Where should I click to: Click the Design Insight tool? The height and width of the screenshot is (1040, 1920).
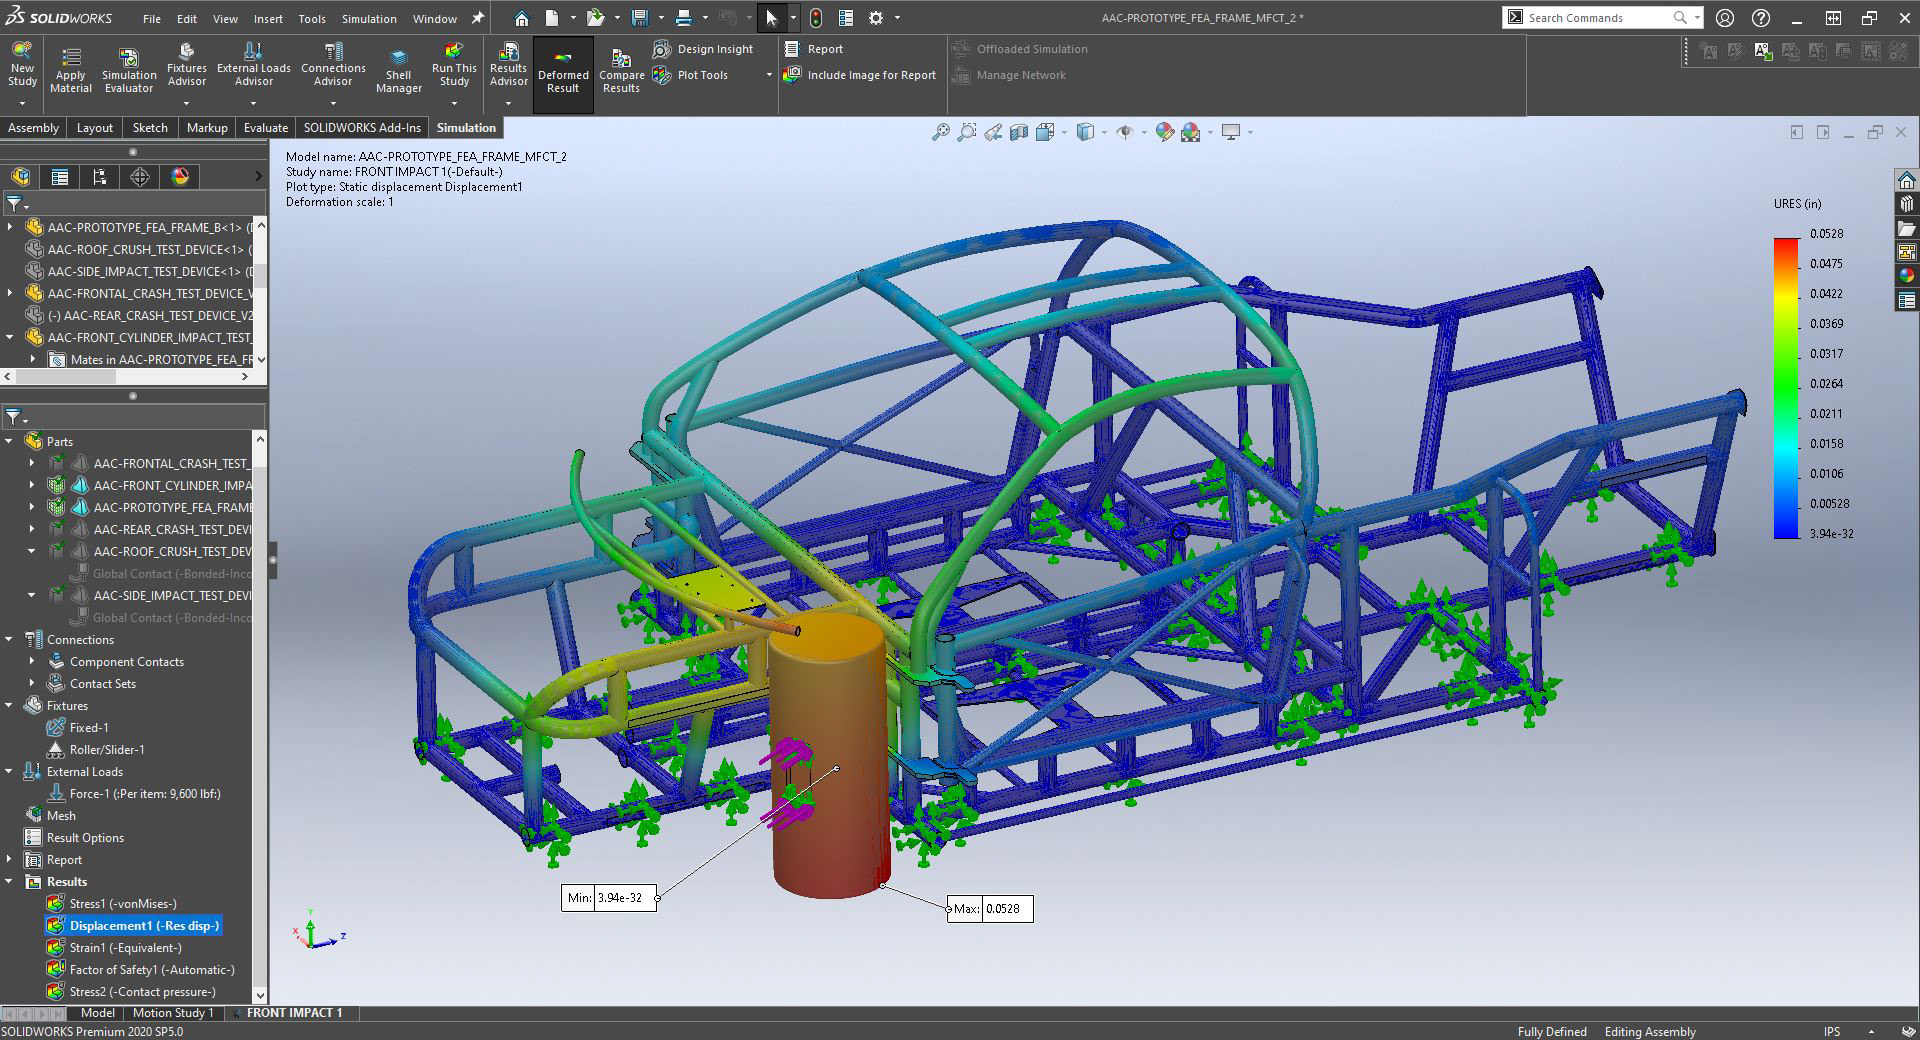[x=703, y=49]
